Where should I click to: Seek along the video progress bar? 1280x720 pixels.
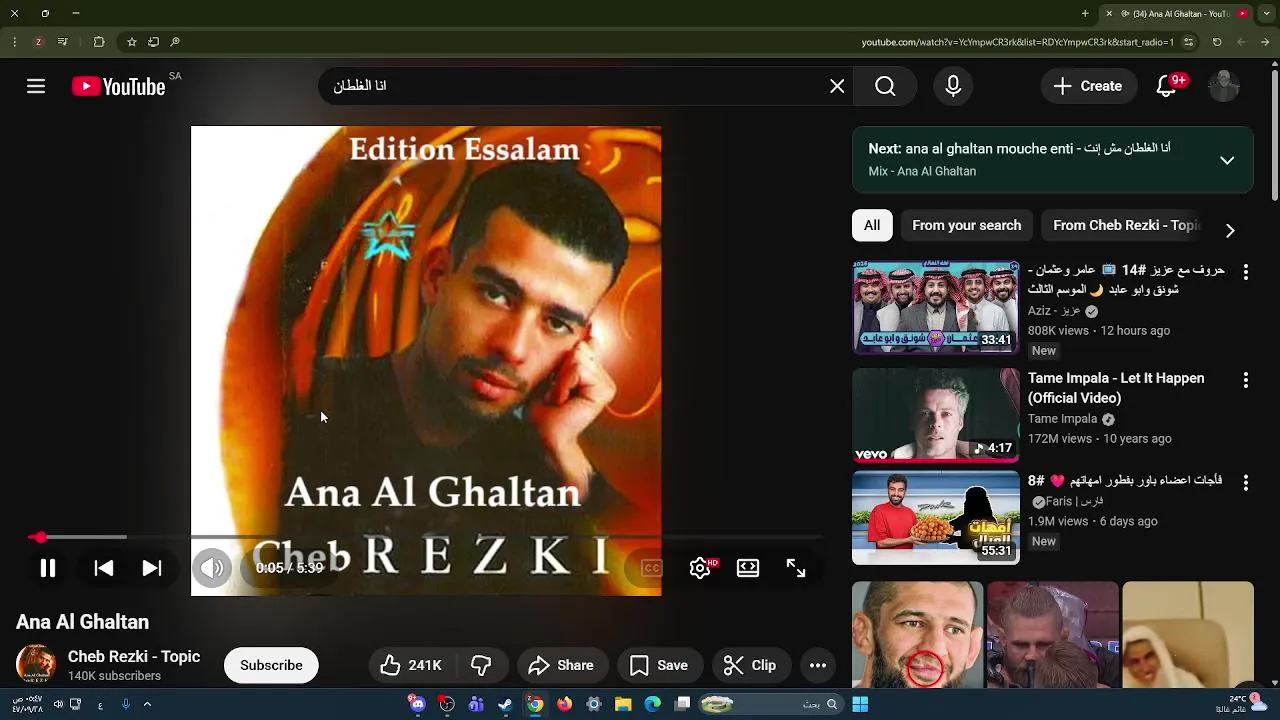[425, 537]
